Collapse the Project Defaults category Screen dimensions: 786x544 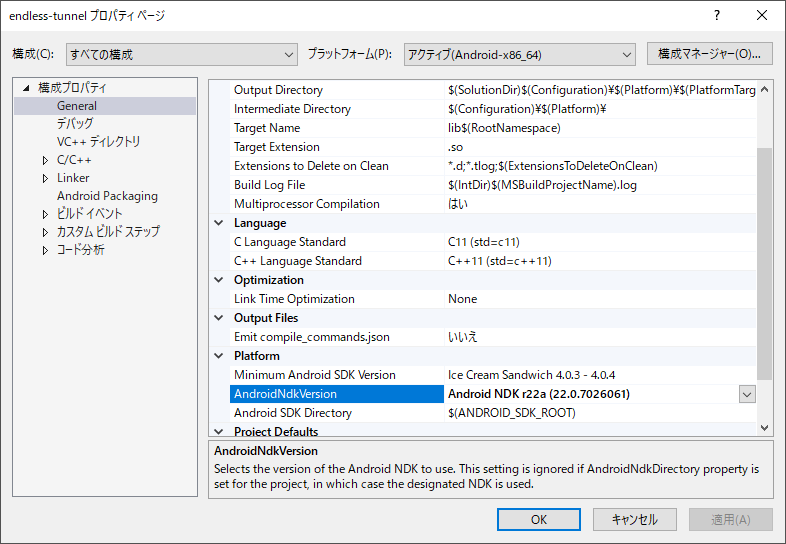pos(219,431)
